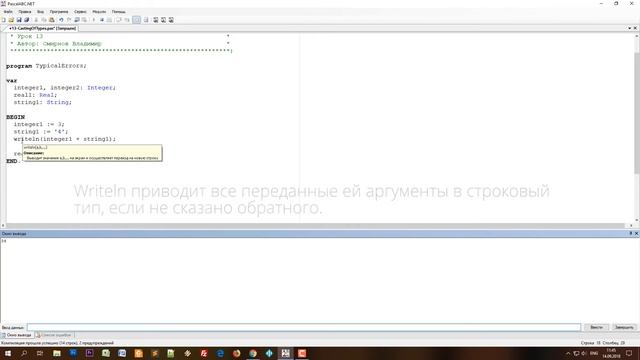This screenshot has height=360, width=640.
Task: Open Microsoft Edge from the taskbar
Action: (220, 353)
